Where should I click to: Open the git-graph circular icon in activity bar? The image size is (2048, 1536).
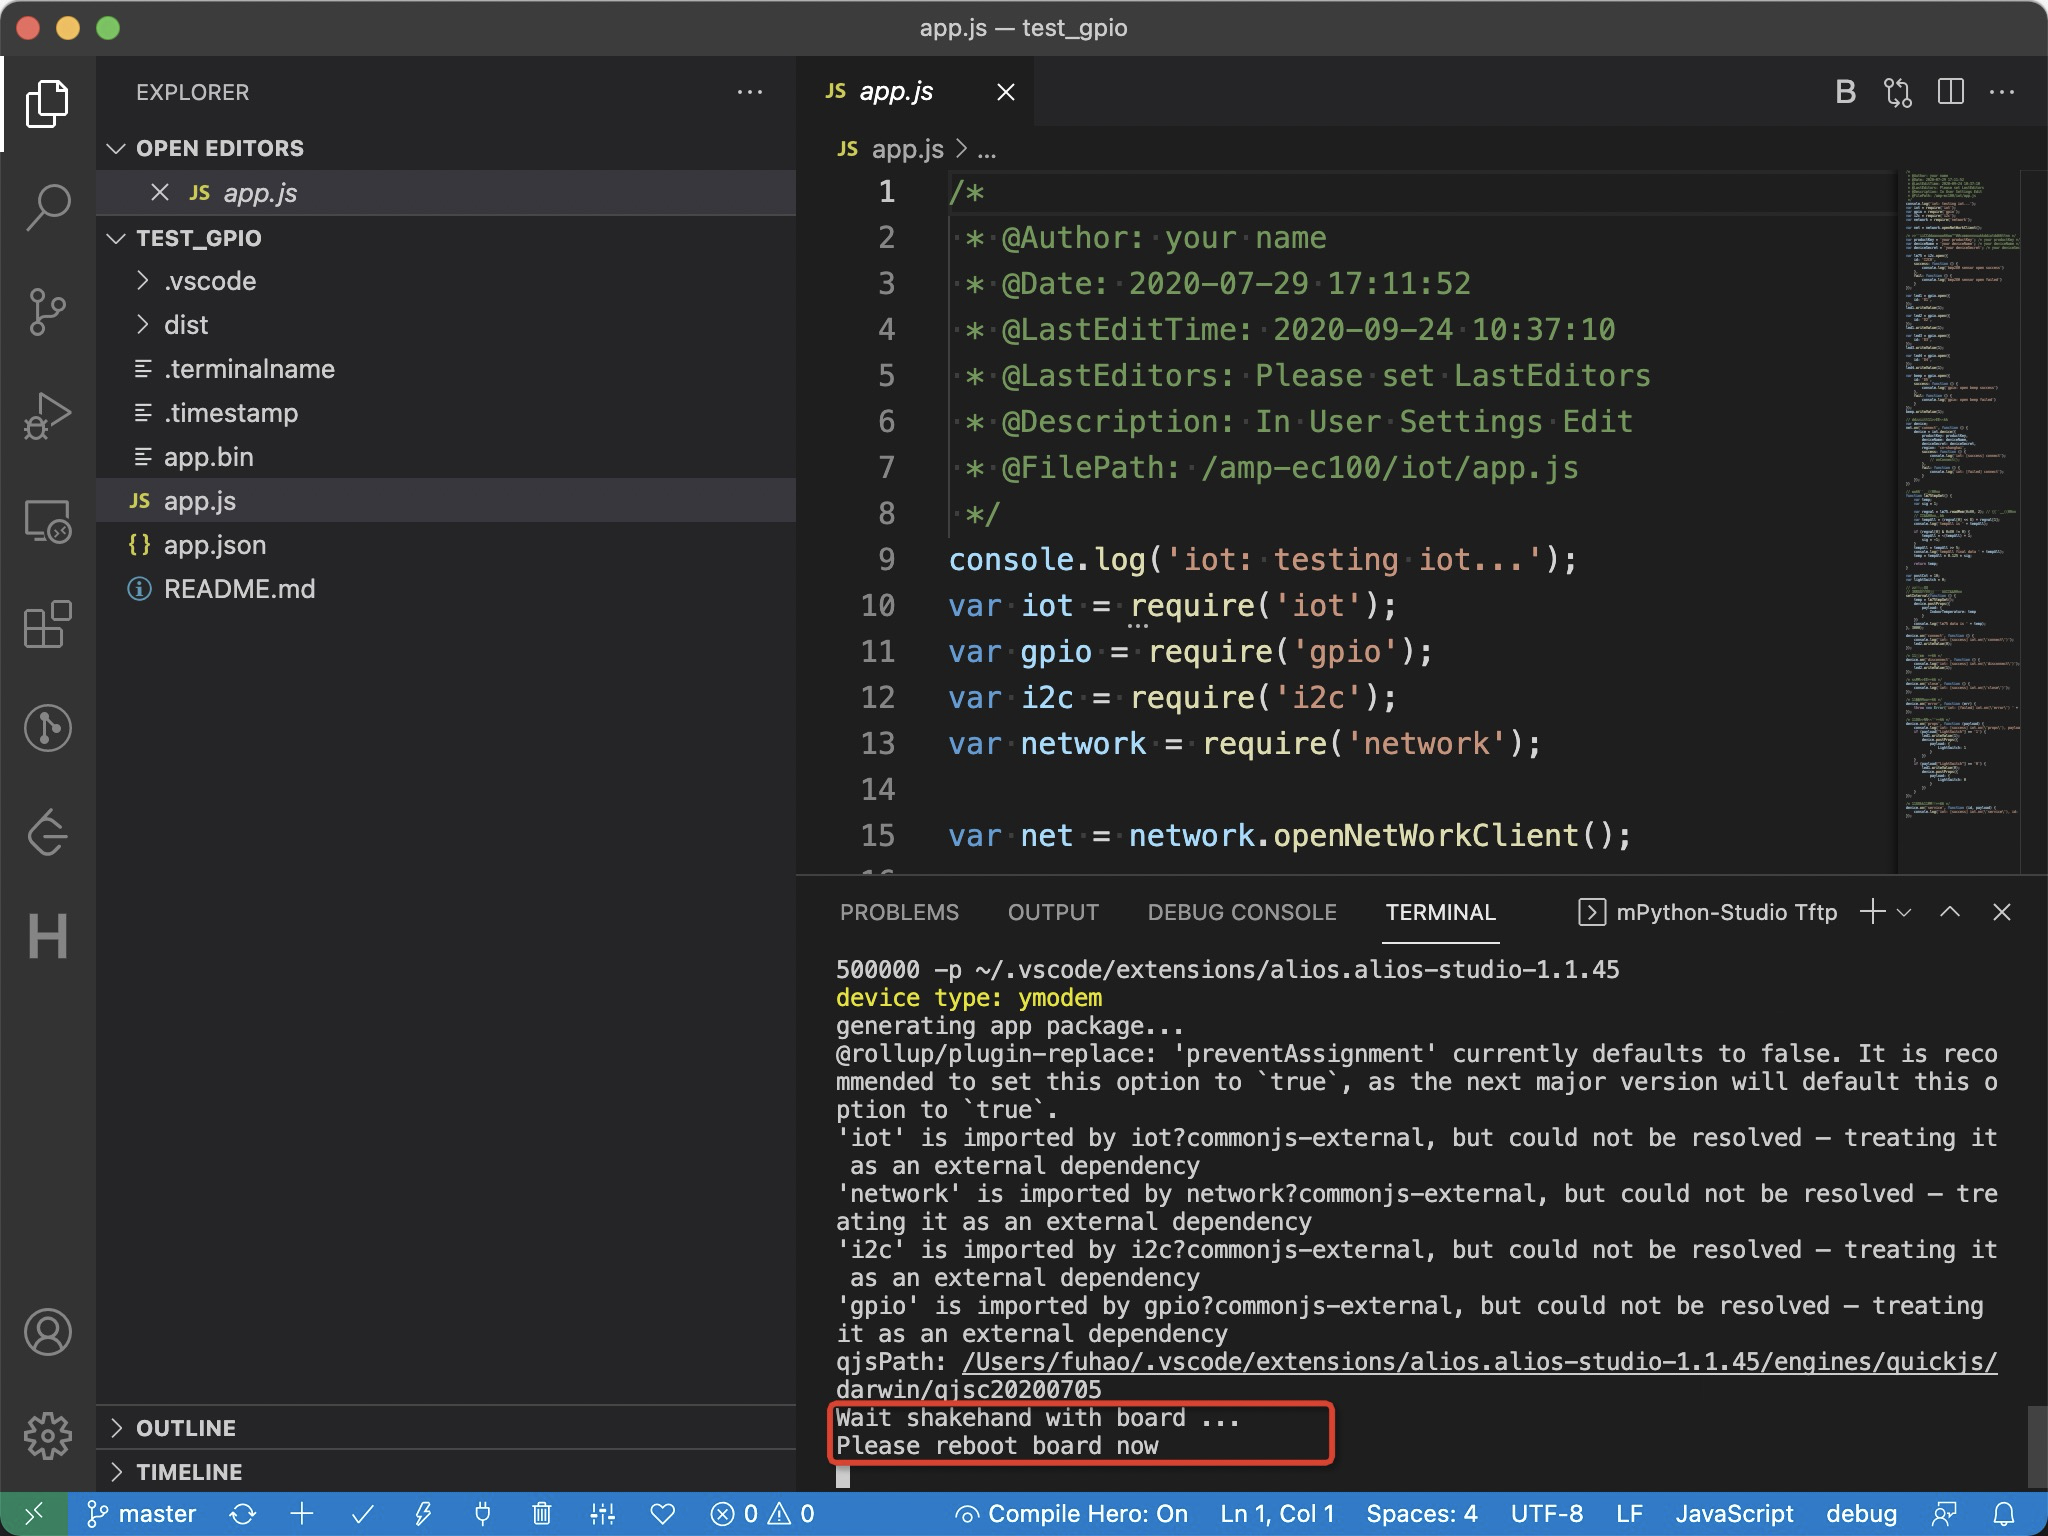pos(47,728)
